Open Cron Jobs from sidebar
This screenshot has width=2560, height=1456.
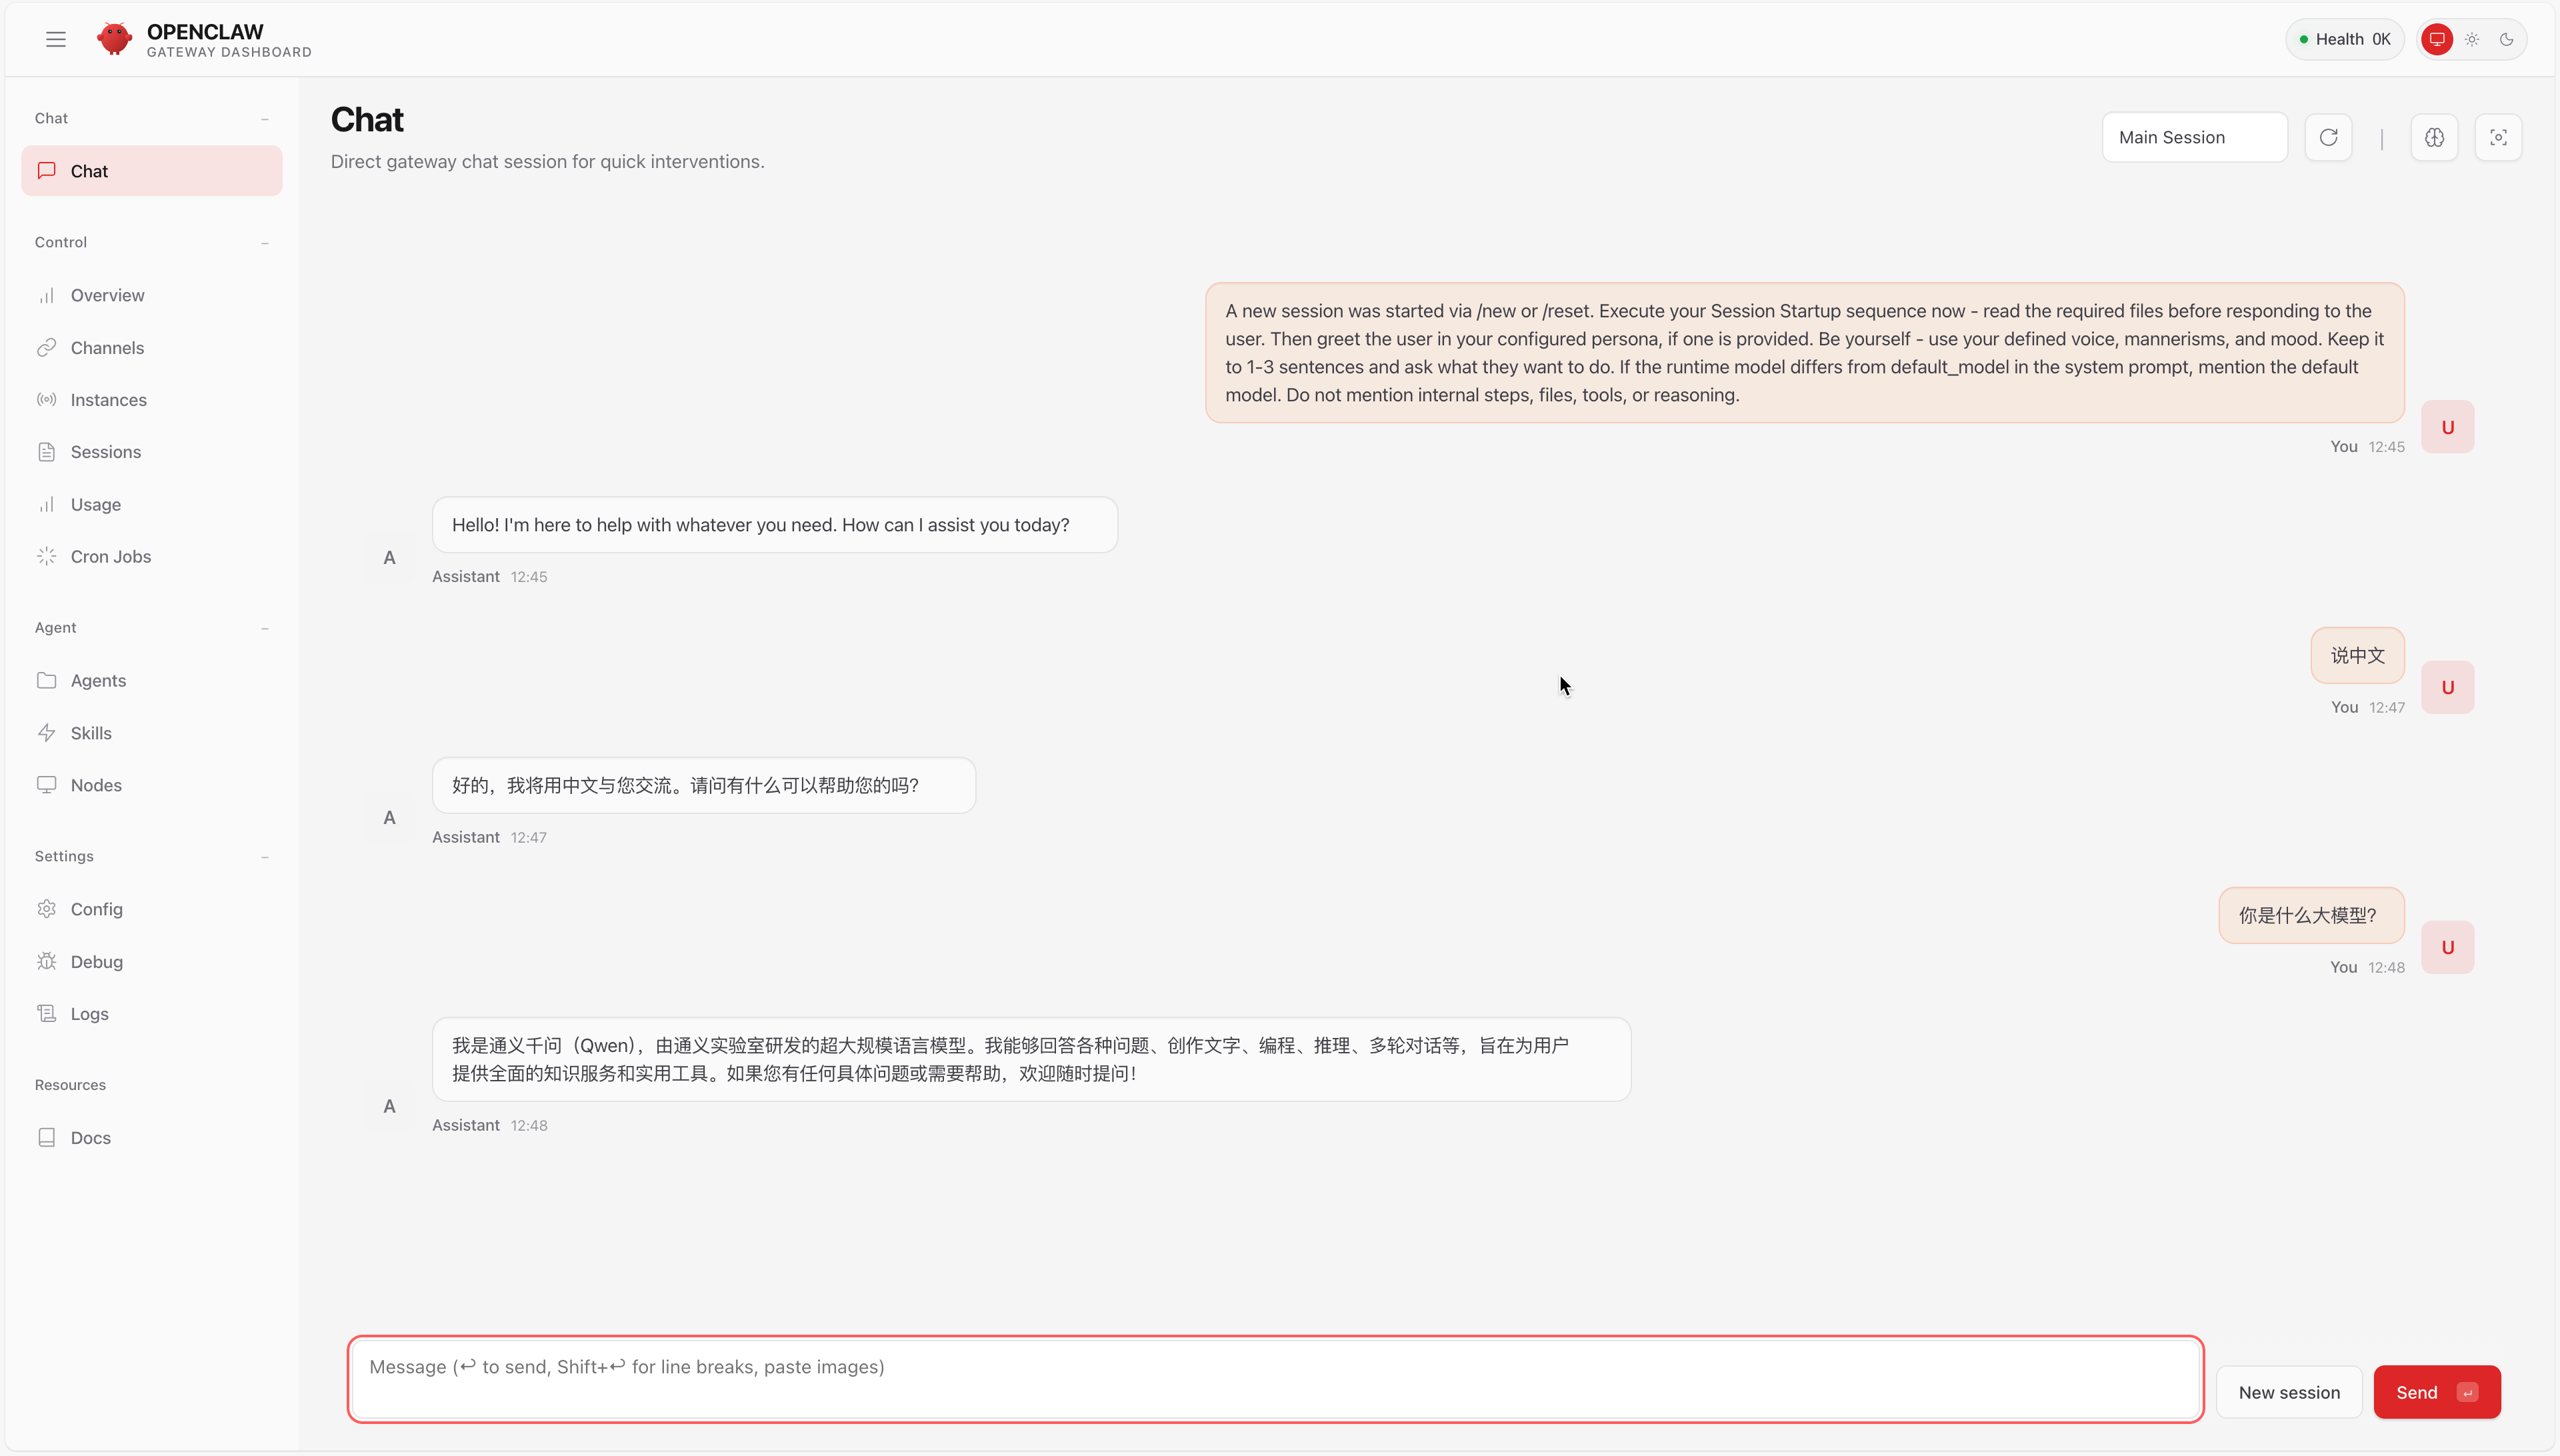[110, 557]
